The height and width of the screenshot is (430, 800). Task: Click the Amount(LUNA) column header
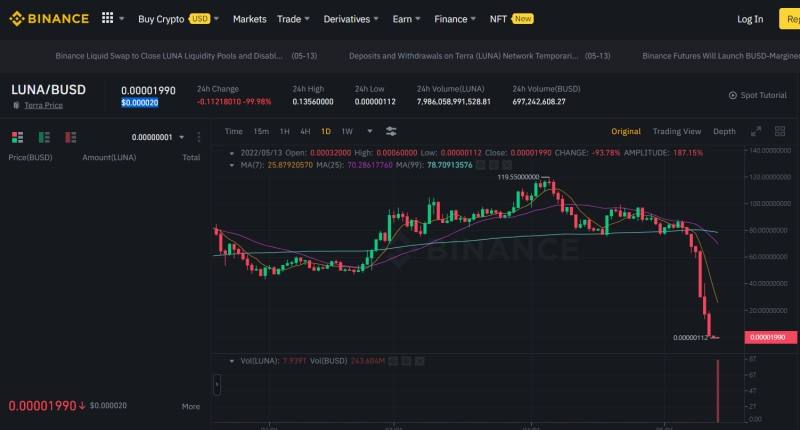tap(109, 158)
